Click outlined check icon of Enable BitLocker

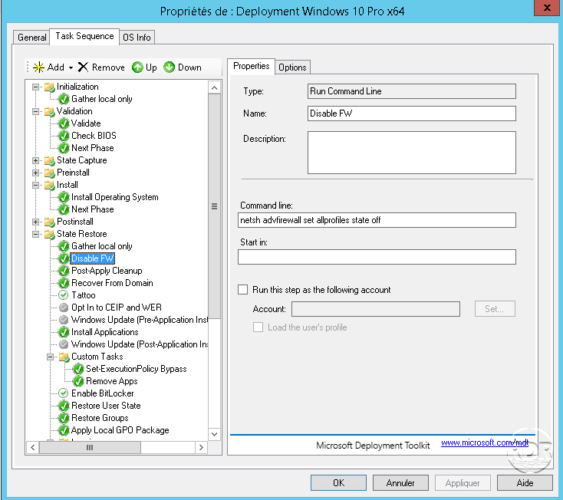point(63,393)
